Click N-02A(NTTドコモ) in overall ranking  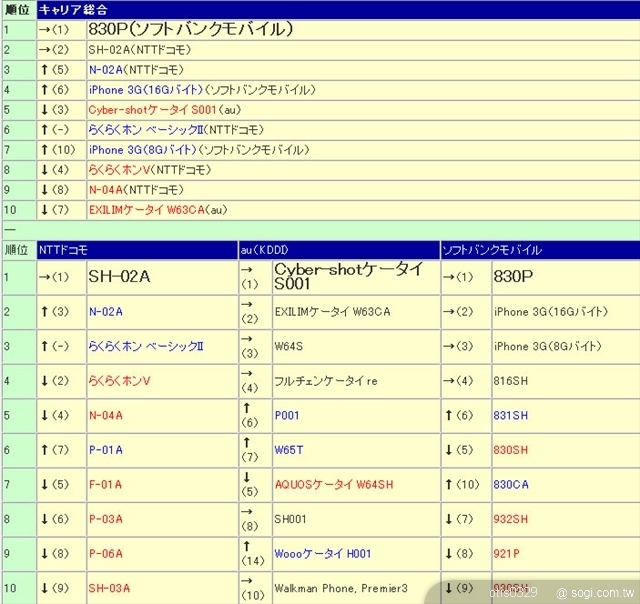(136, 70)
